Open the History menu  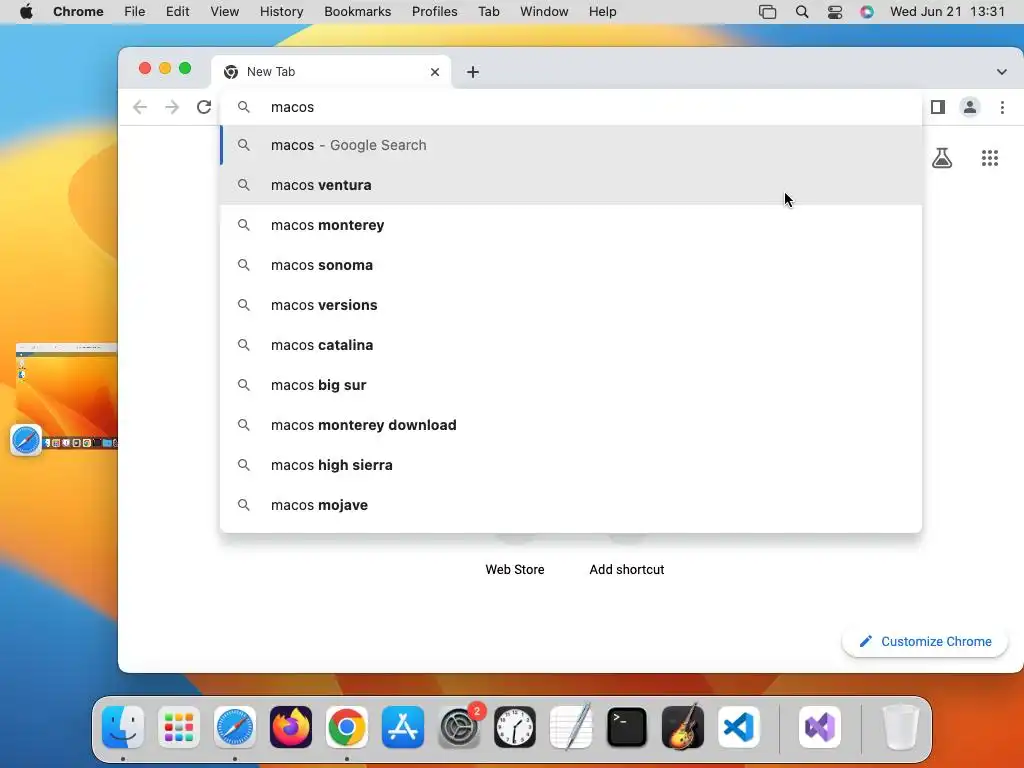[x=281, y=12]
